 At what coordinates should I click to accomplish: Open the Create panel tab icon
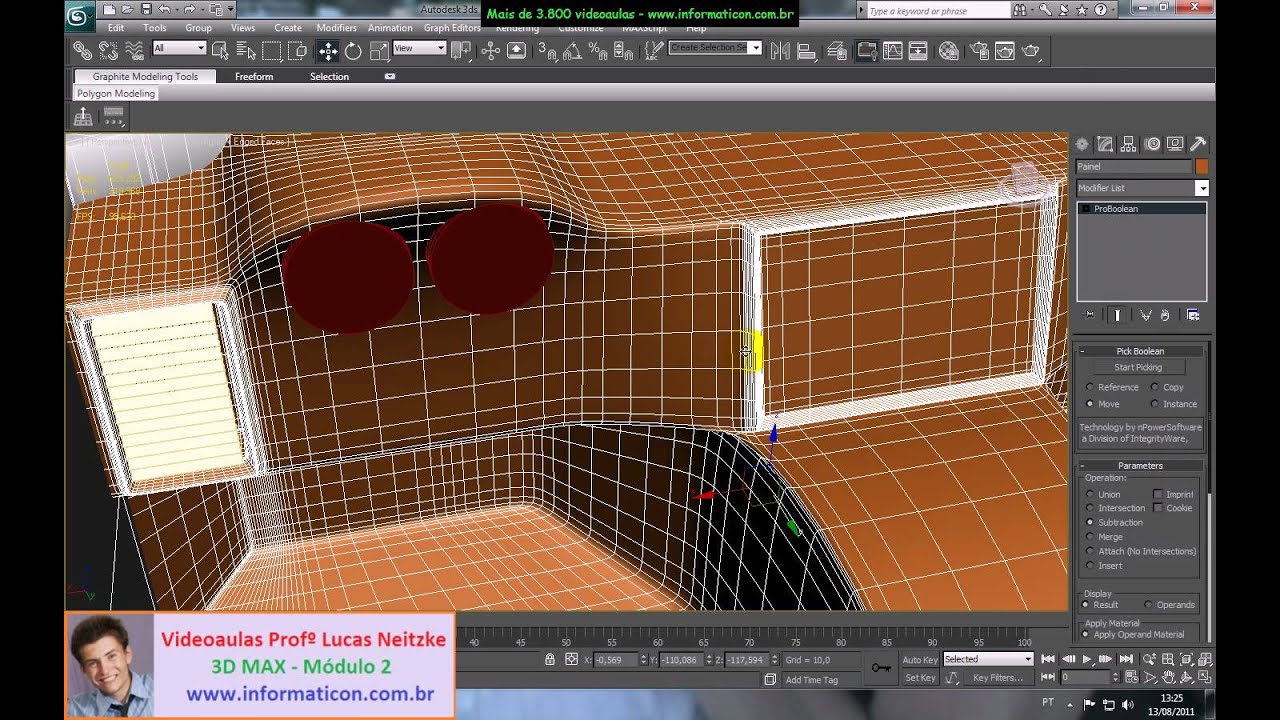[x=1082, y=144]
